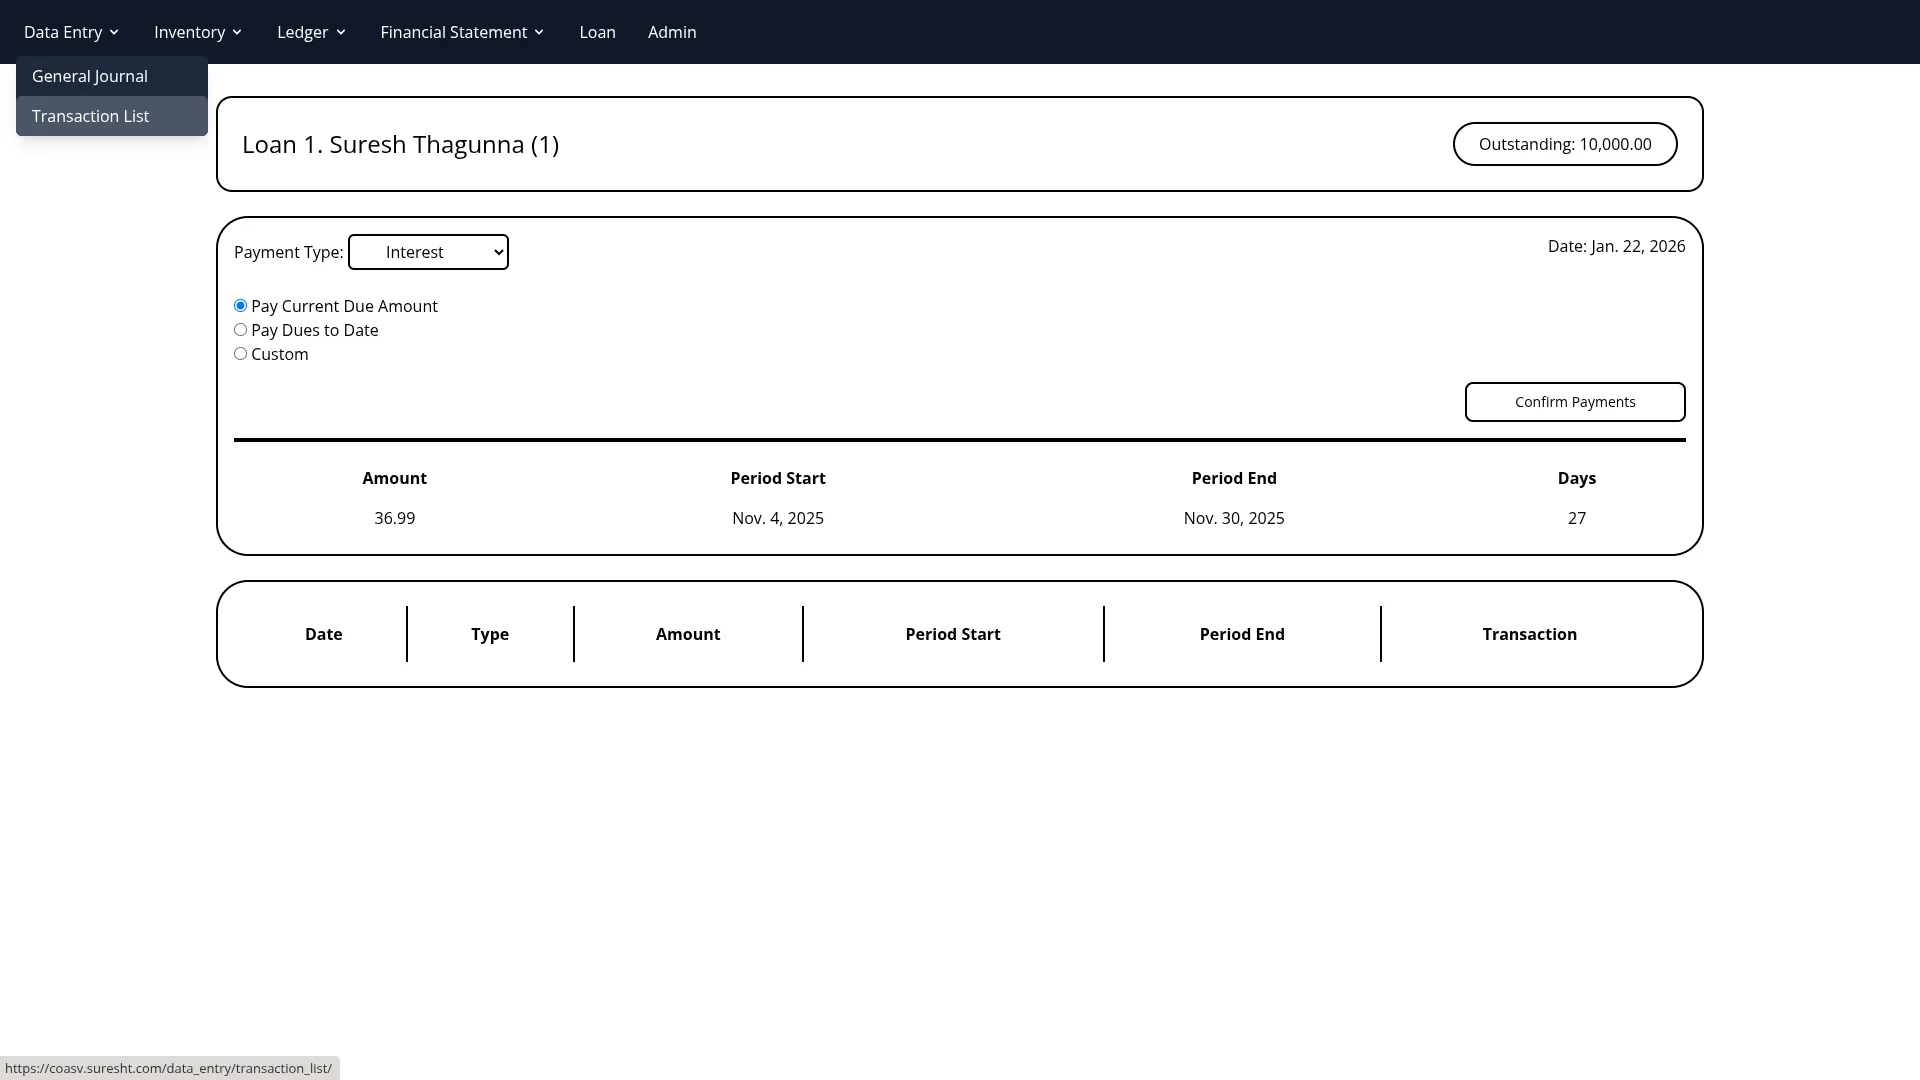This screenshot has width=1920, height=1080.
Task: Open the Transaction List page
Action: coord(90,116)
